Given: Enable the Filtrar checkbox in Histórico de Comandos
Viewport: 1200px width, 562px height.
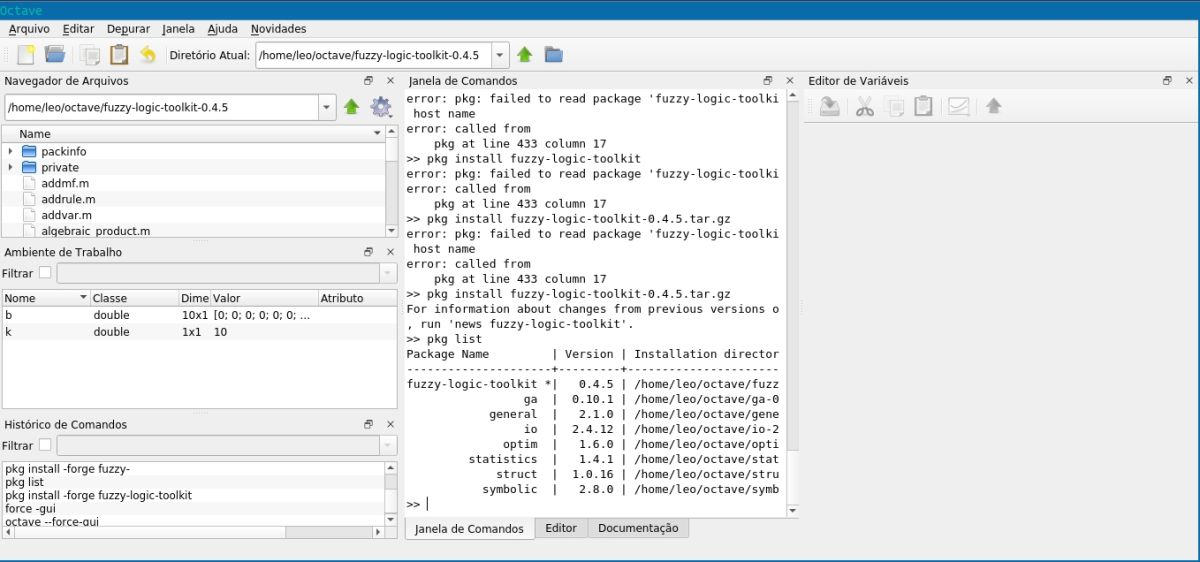Looking at the screenshot, I should pyautogui.click(x=45, y=445).
